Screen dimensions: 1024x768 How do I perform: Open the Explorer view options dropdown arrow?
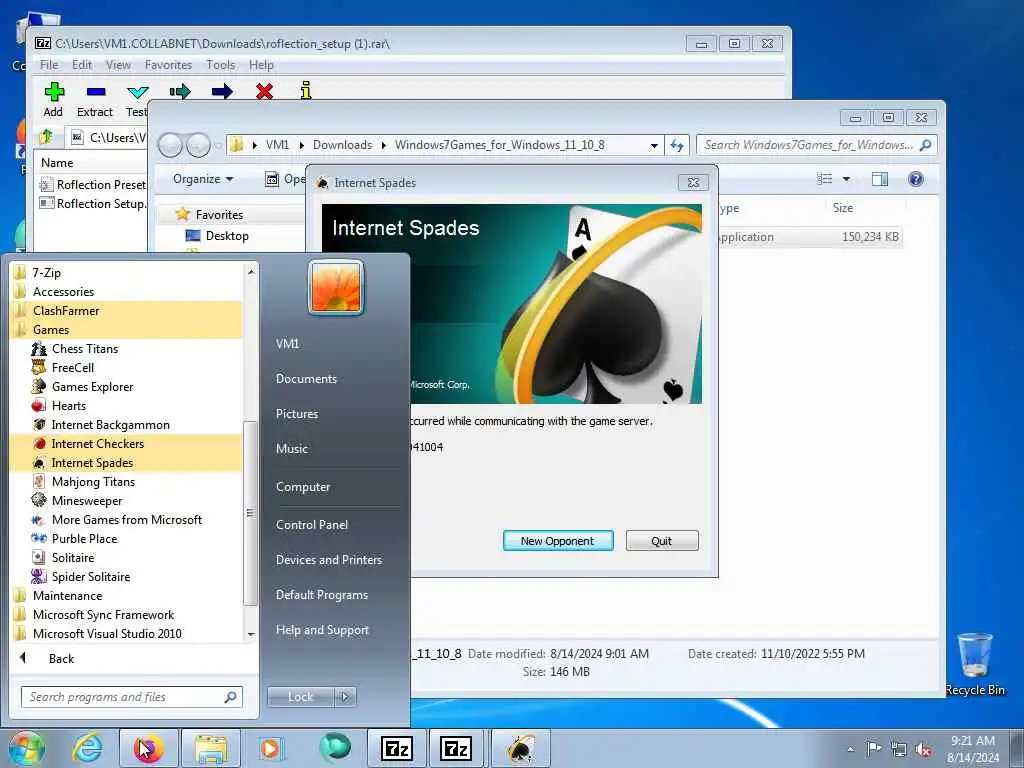click(x=846, y=179)
